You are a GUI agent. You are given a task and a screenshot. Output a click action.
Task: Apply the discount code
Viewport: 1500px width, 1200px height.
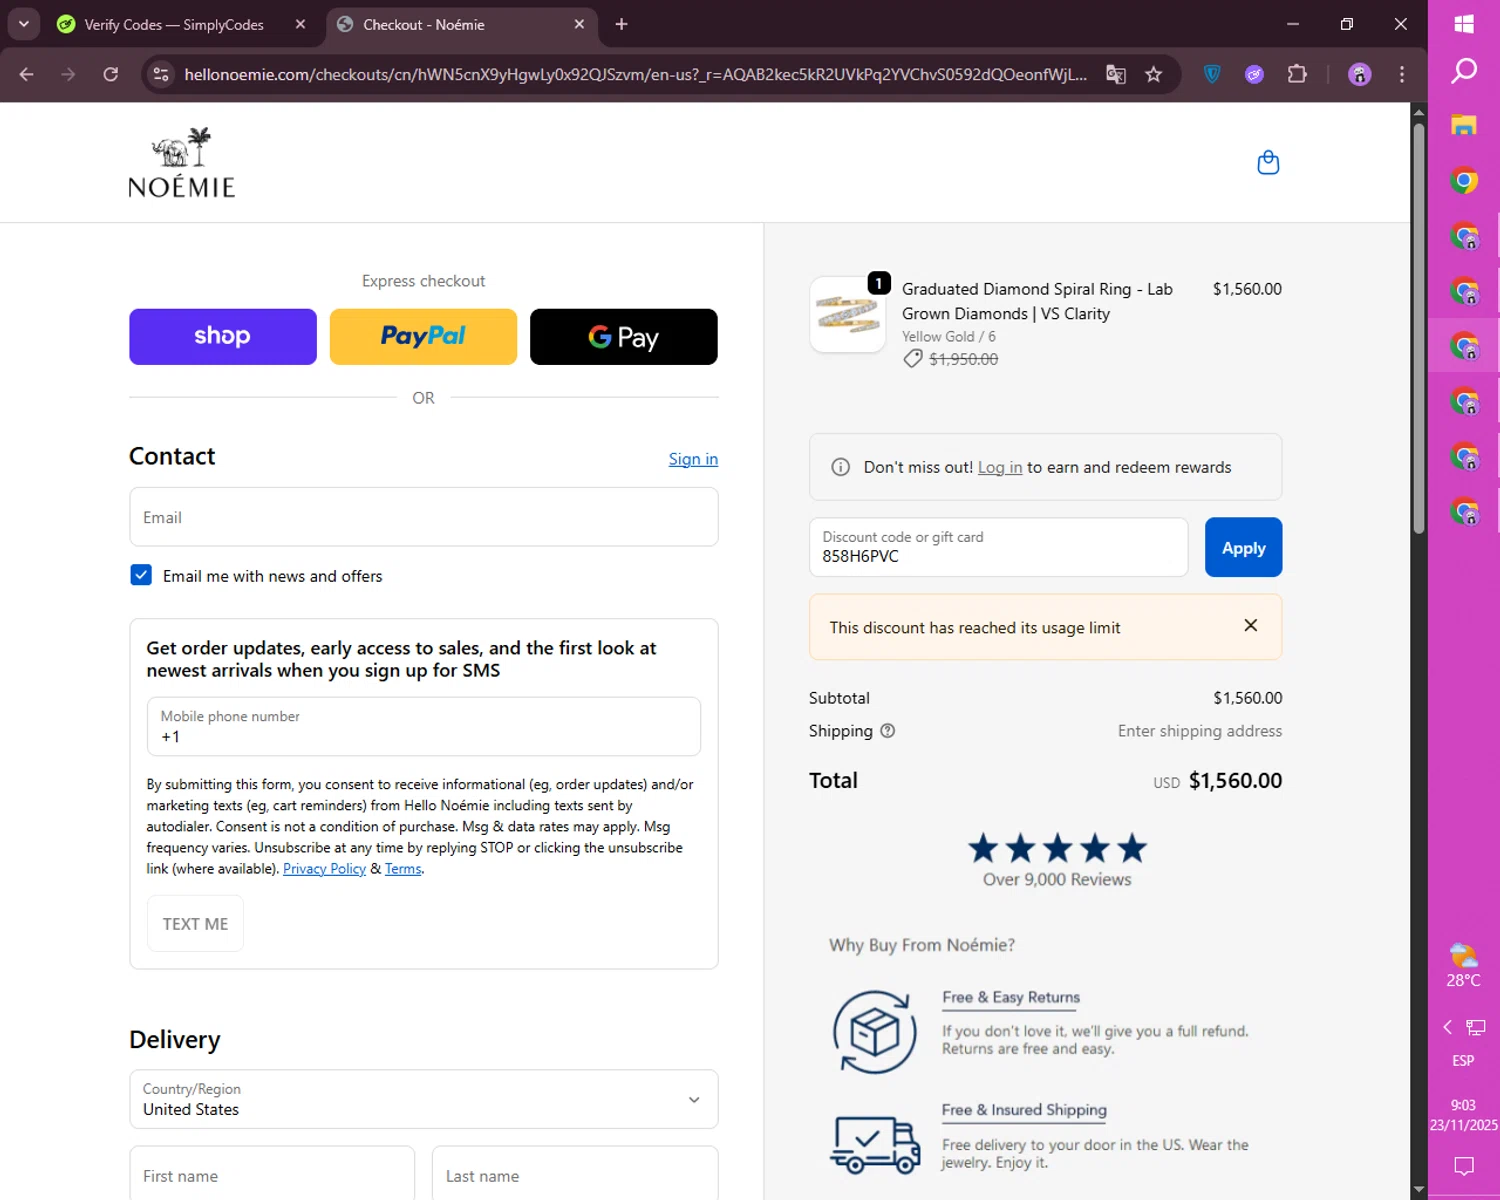[1243, 548]
